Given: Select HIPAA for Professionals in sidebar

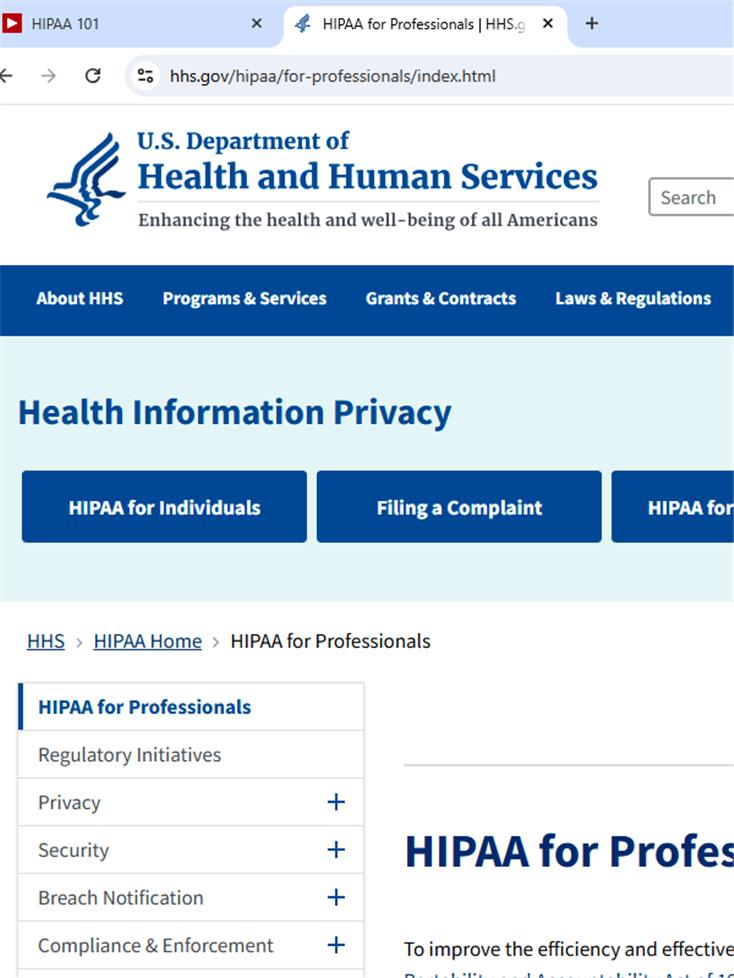Looking at the screenshot, I should (191, 707).
